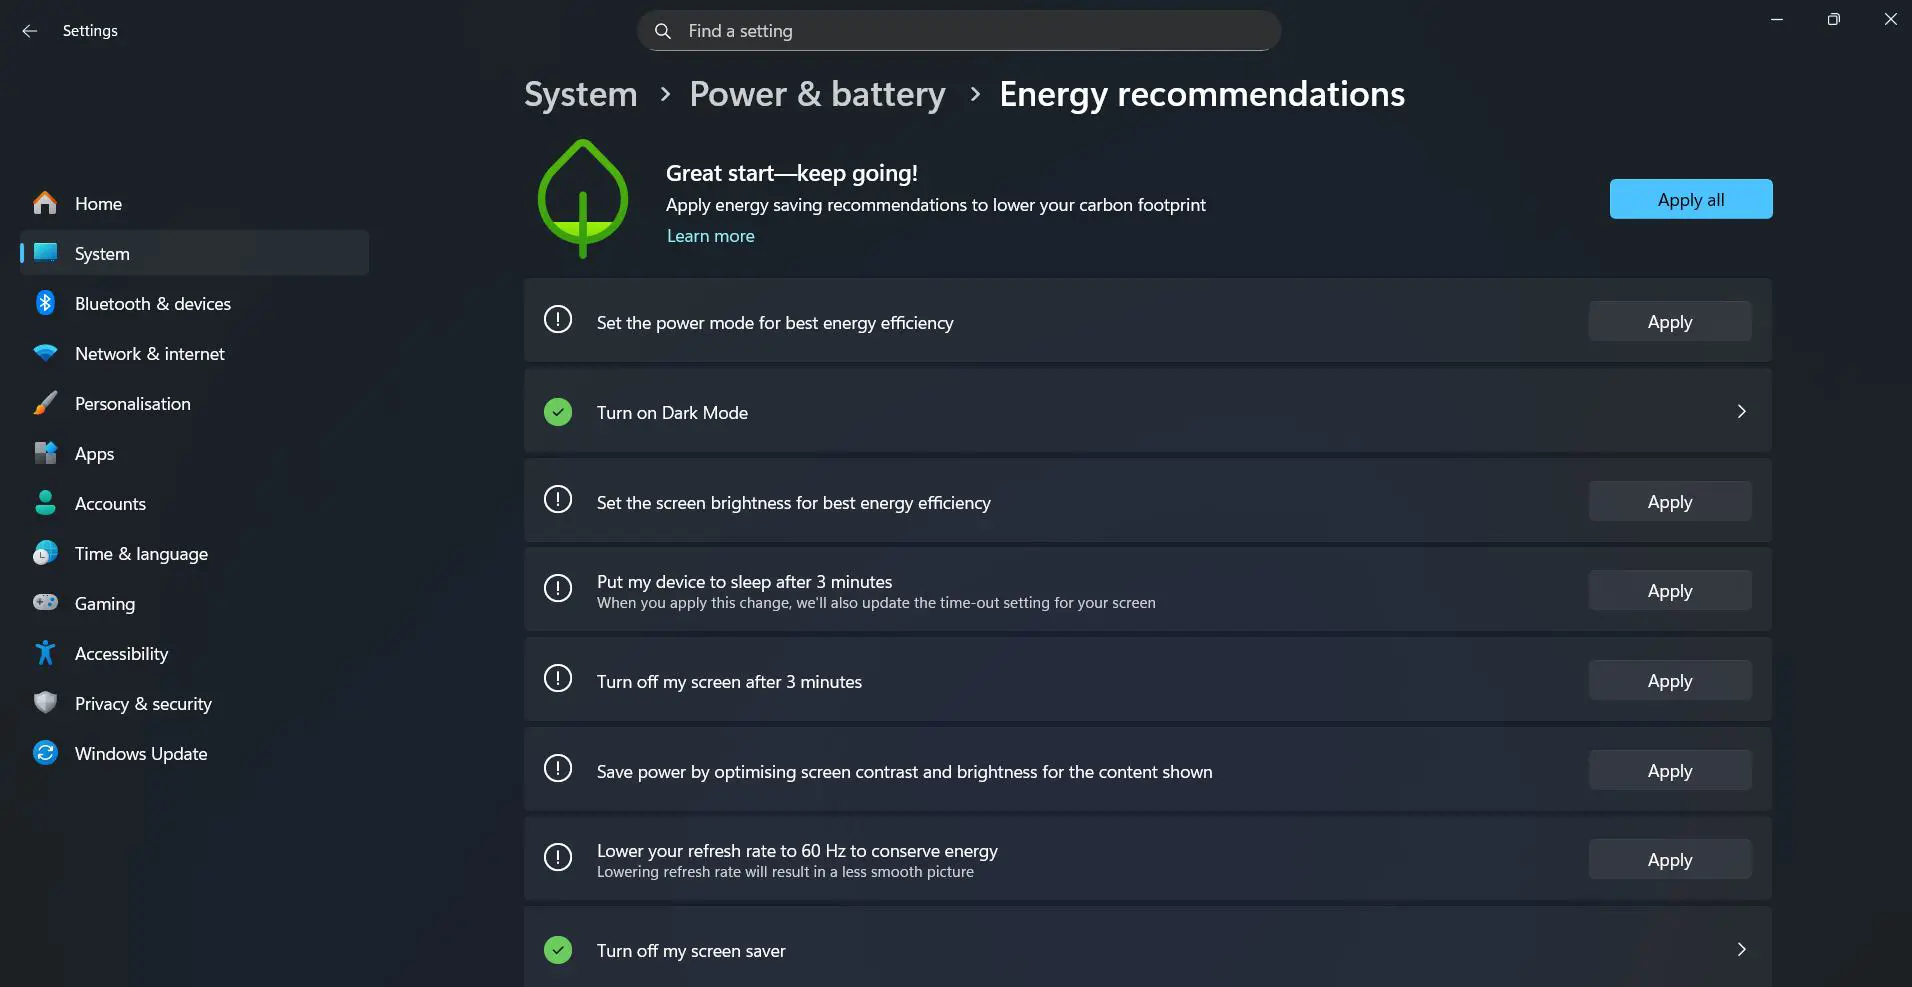Select the Network & internet Wi-Fi icon
1912x987 pixels.
click(46, 353)
